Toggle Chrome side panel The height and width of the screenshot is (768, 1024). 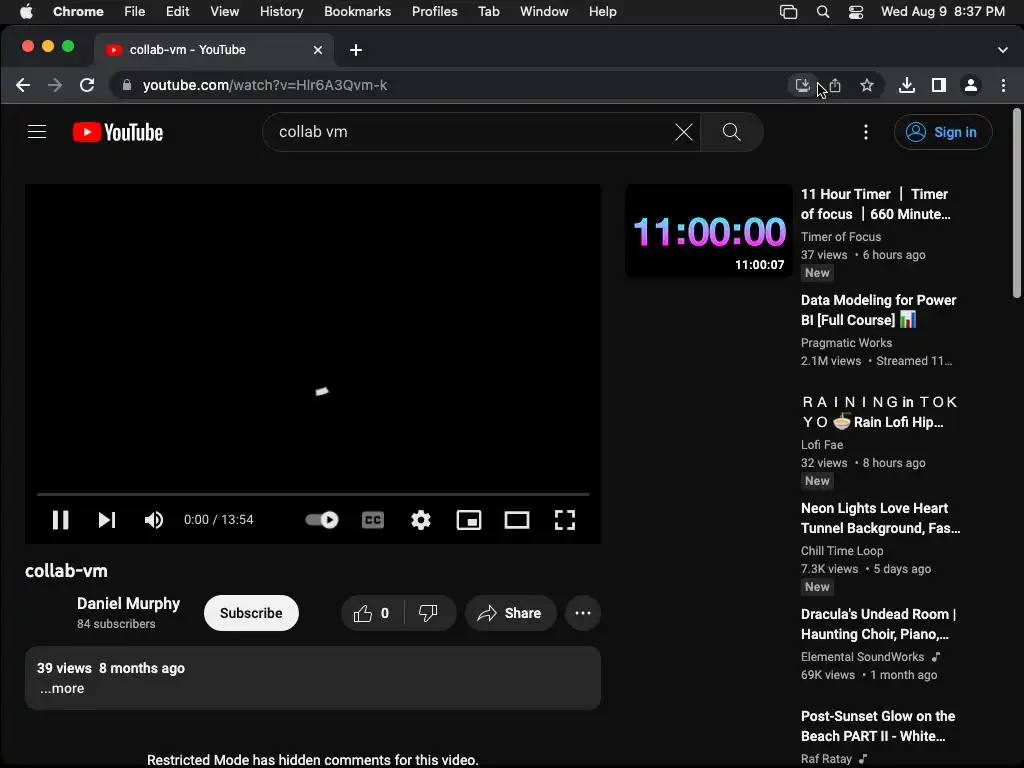[x=938, y=85]
